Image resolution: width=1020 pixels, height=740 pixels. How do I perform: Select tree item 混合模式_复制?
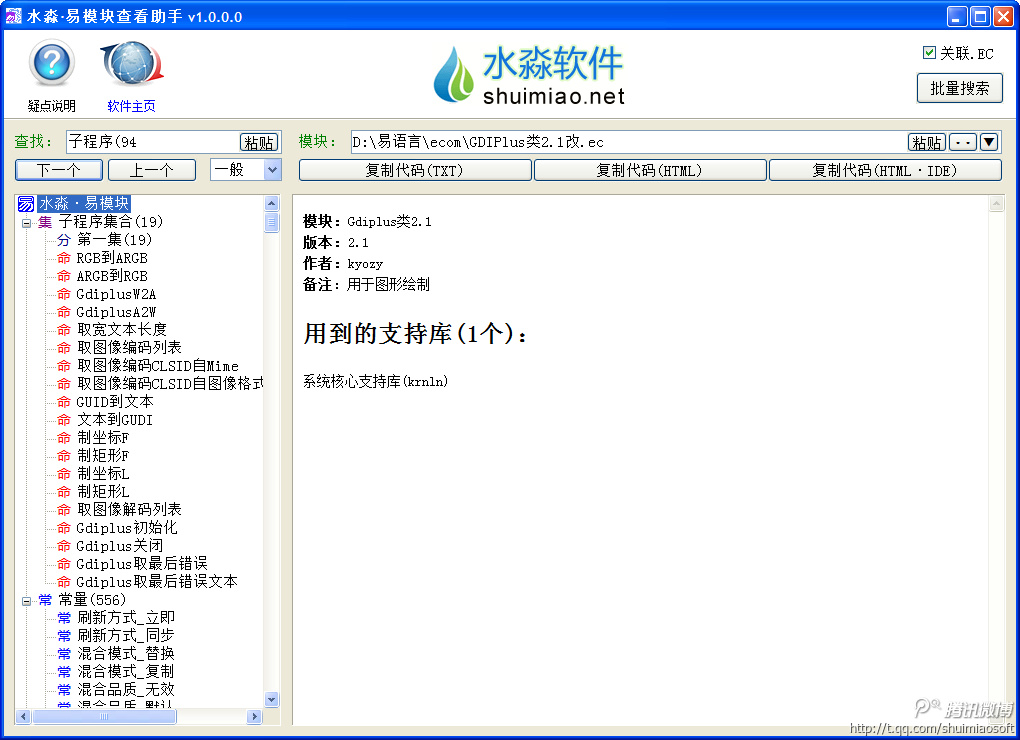126,672
